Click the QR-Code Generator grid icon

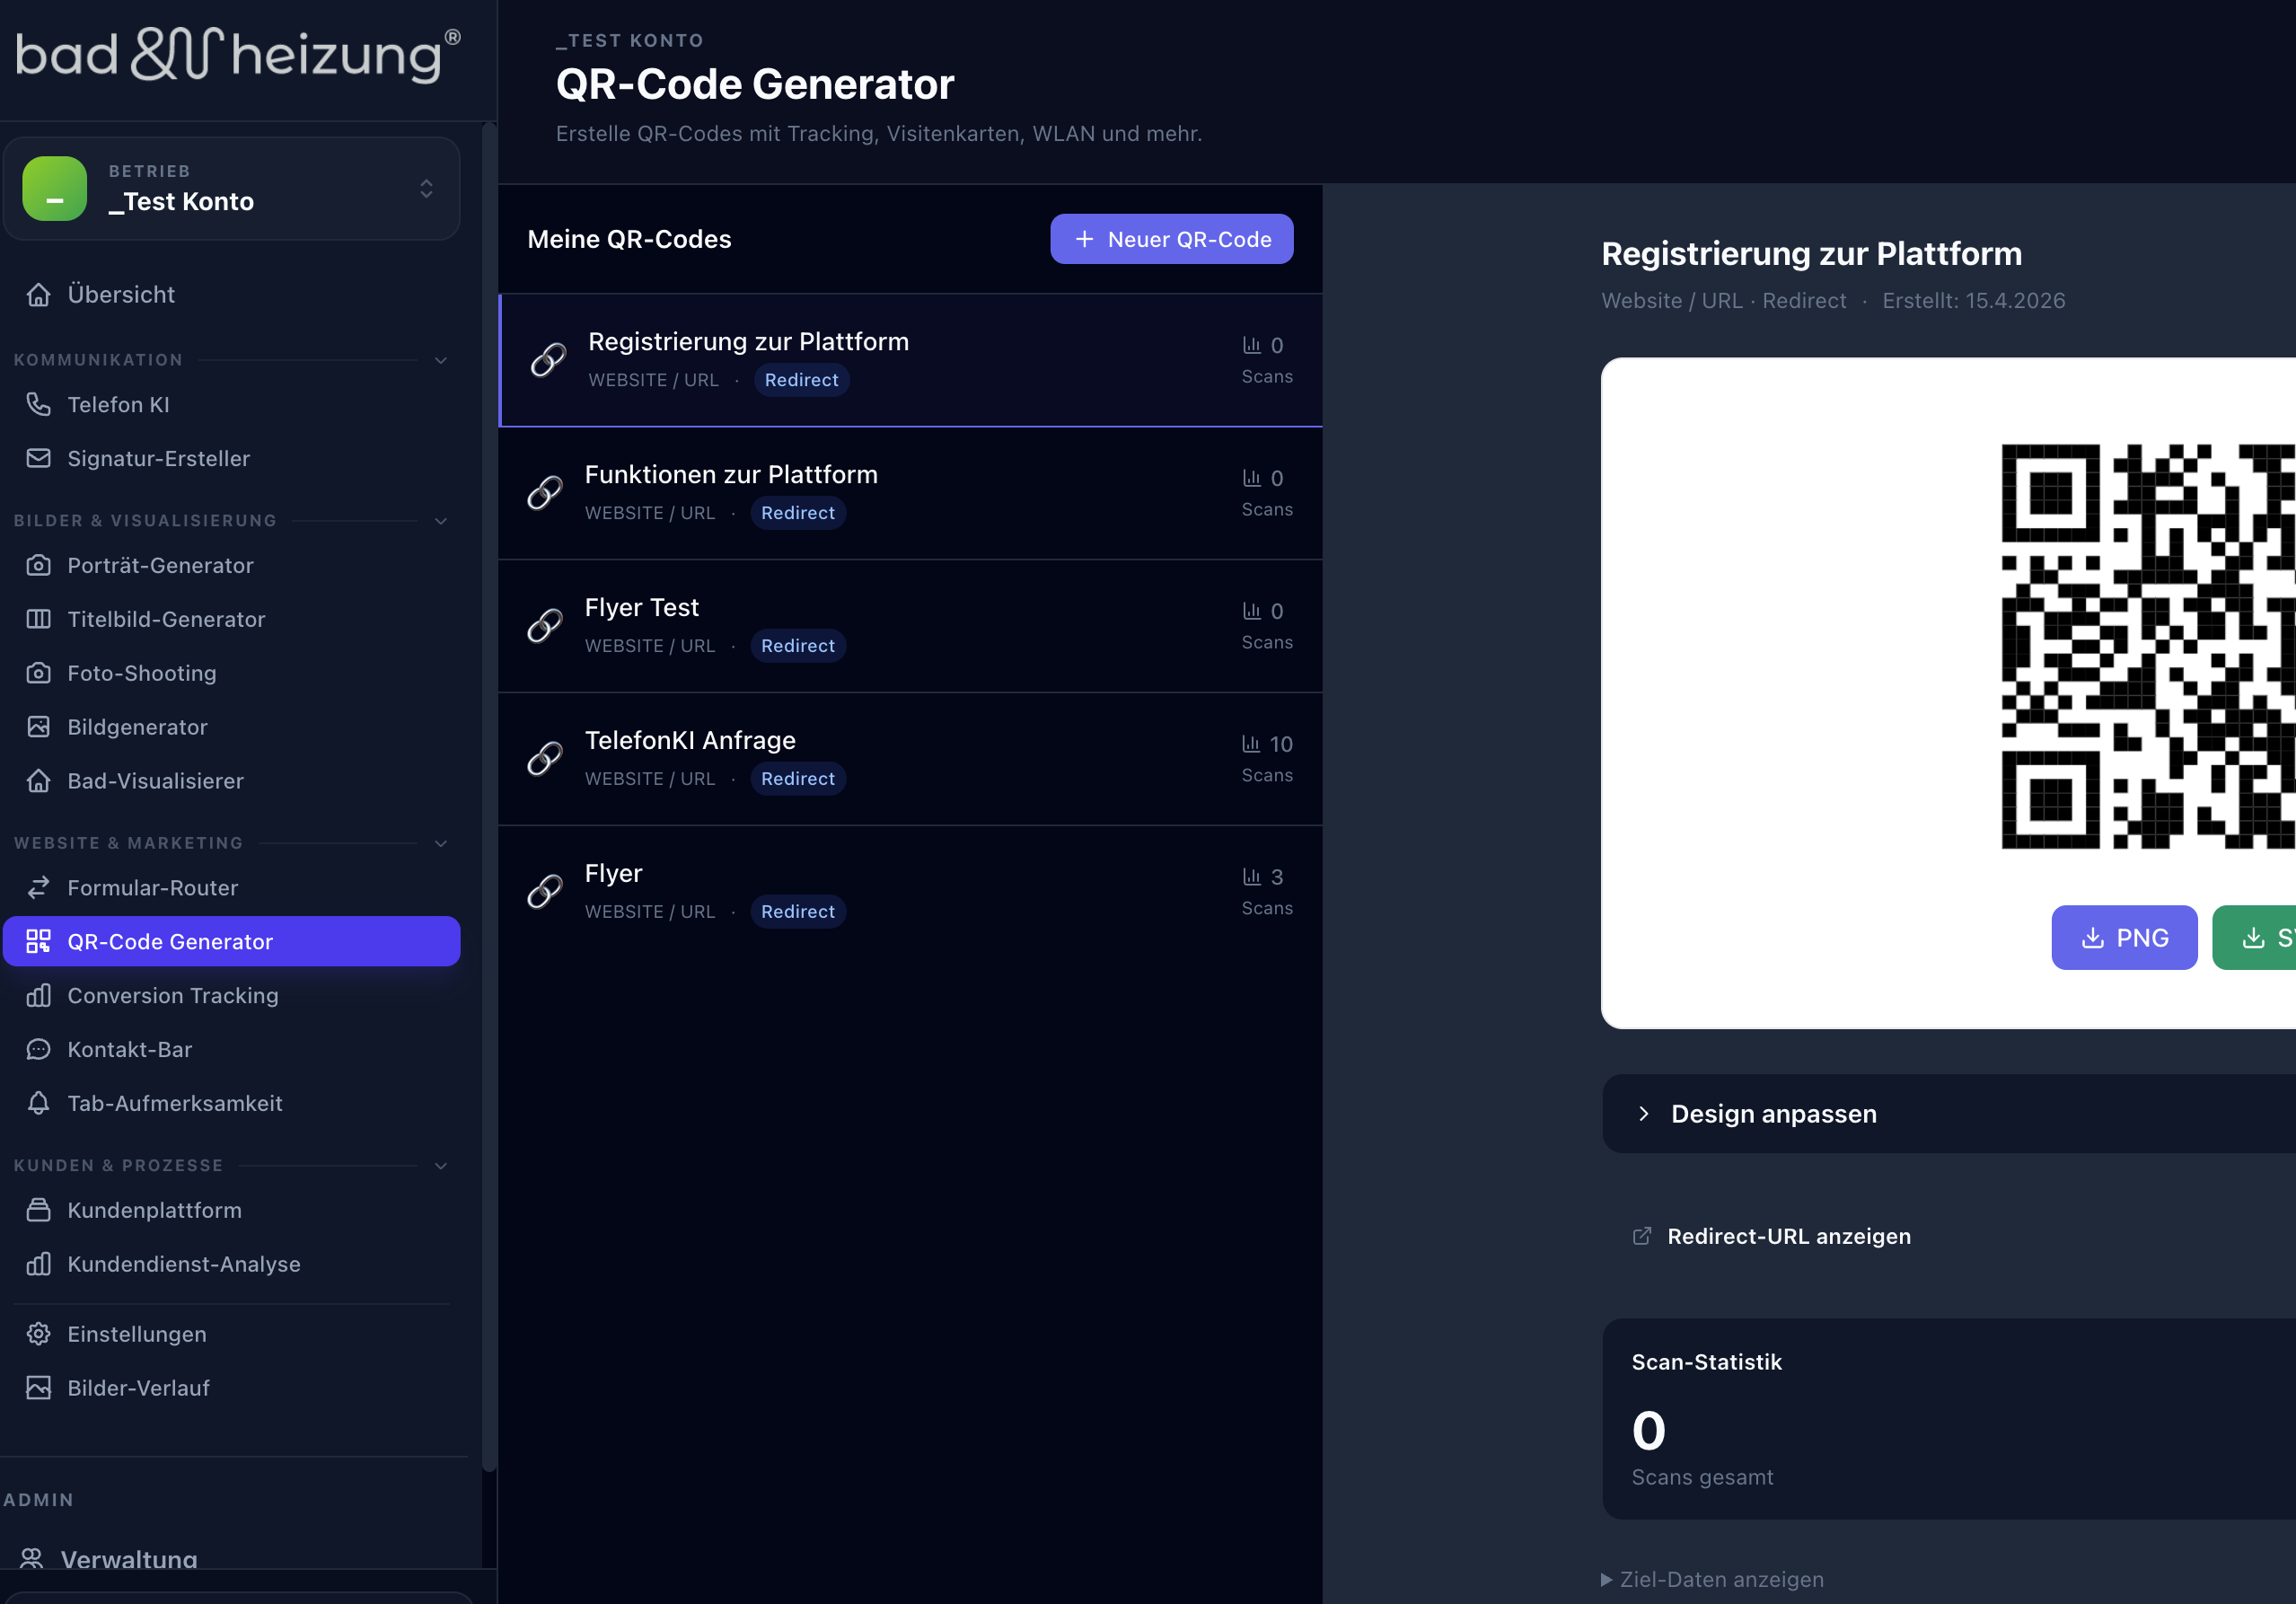coord(38,942)
